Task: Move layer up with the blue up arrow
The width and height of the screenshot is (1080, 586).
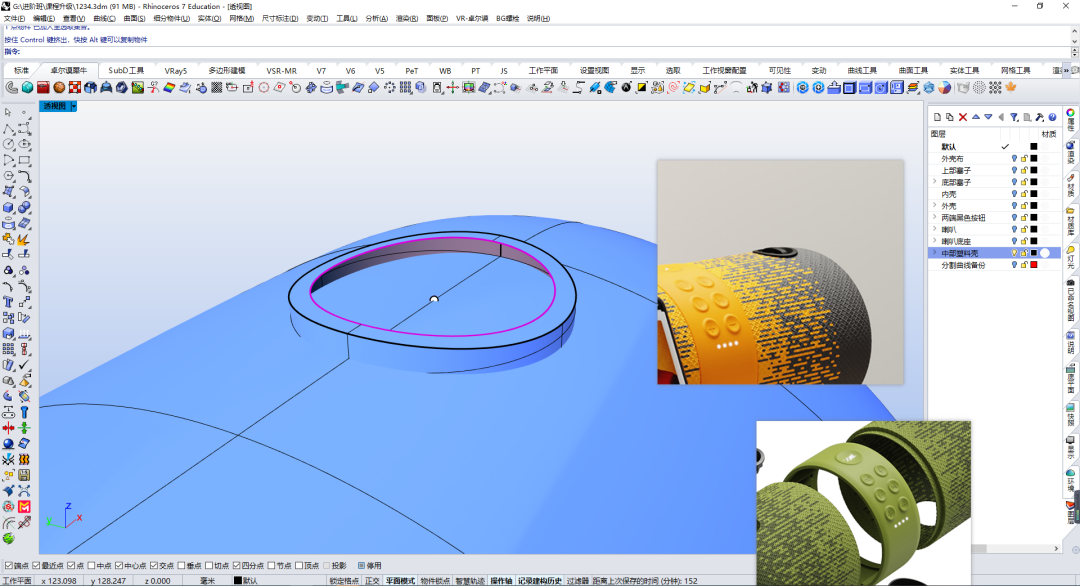Action: point(975,117)
